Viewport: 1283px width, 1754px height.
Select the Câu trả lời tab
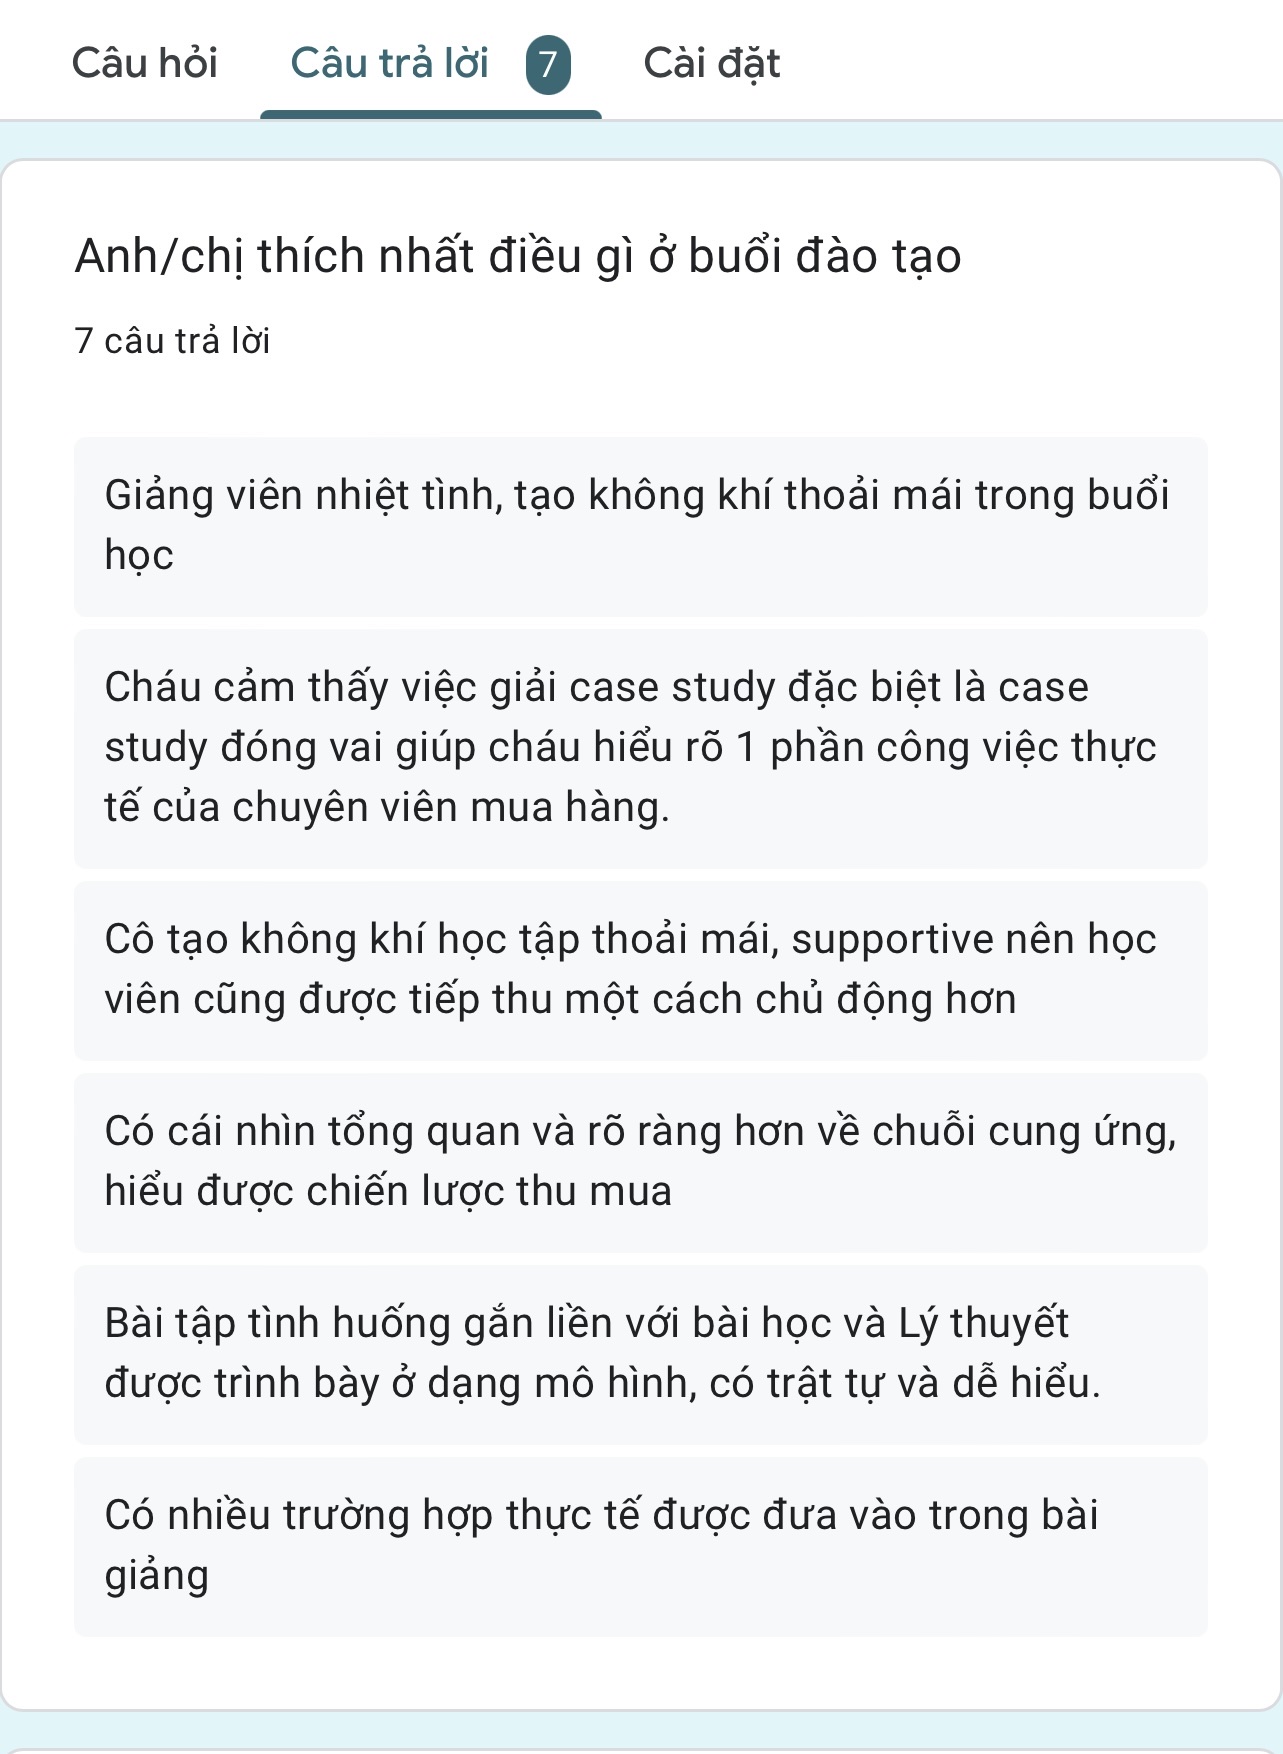[x=389, y=63]
